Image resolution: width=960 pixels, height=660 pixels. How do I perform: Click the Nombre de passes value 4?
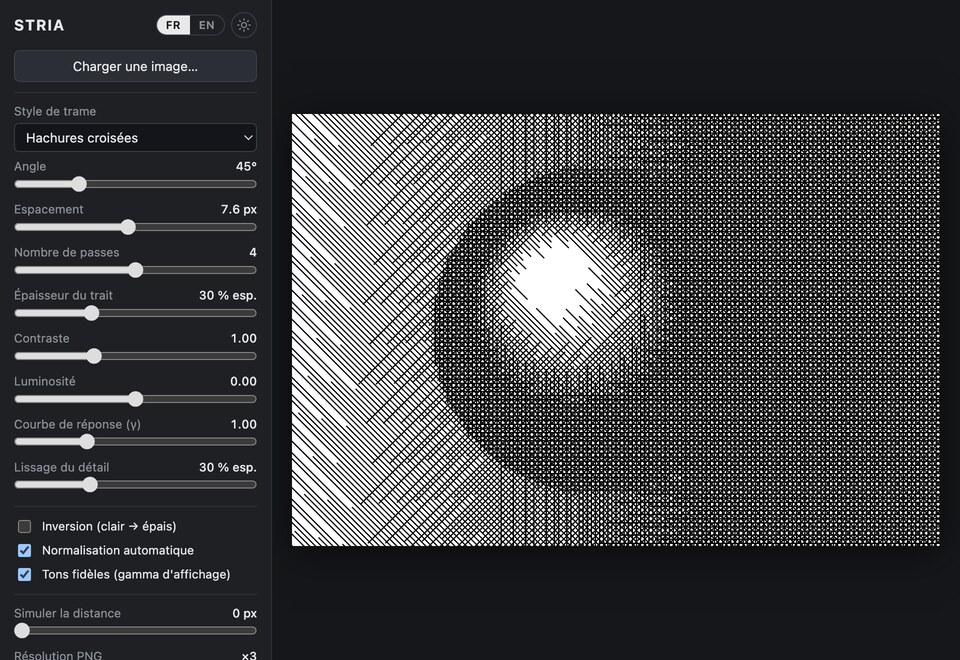tap(253, 252)
